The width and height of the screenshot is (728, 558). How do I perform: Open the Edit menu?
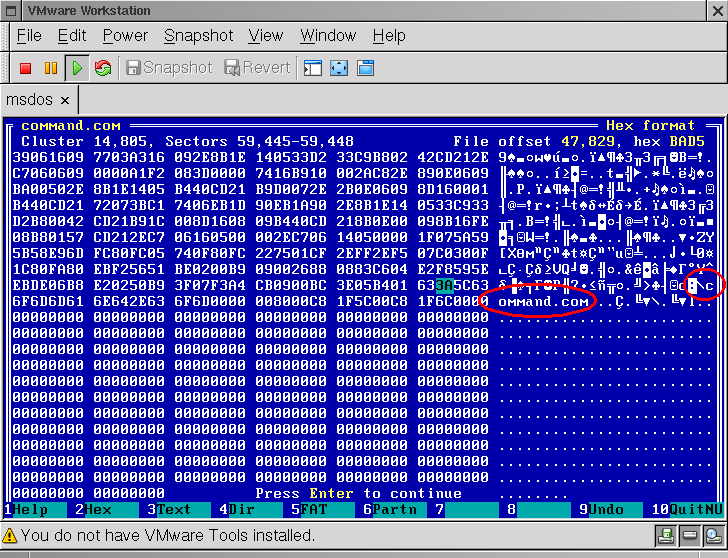[72, 36]
